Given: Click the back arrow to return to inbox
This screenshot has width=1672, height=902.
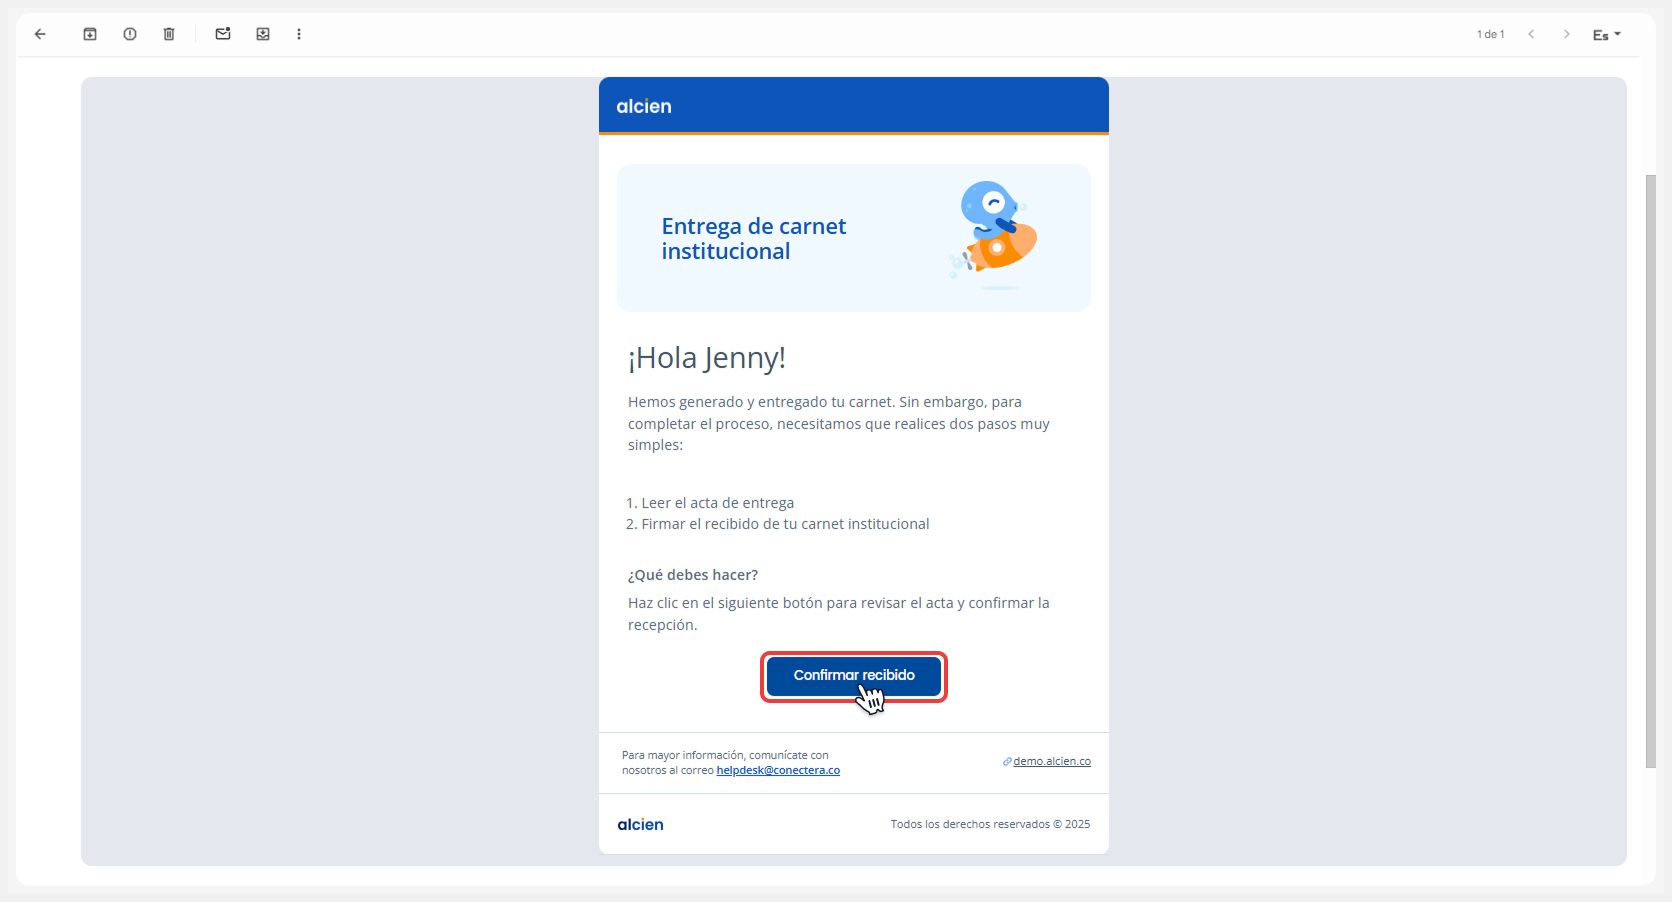Looking at the screenshot, I should 40,33.
